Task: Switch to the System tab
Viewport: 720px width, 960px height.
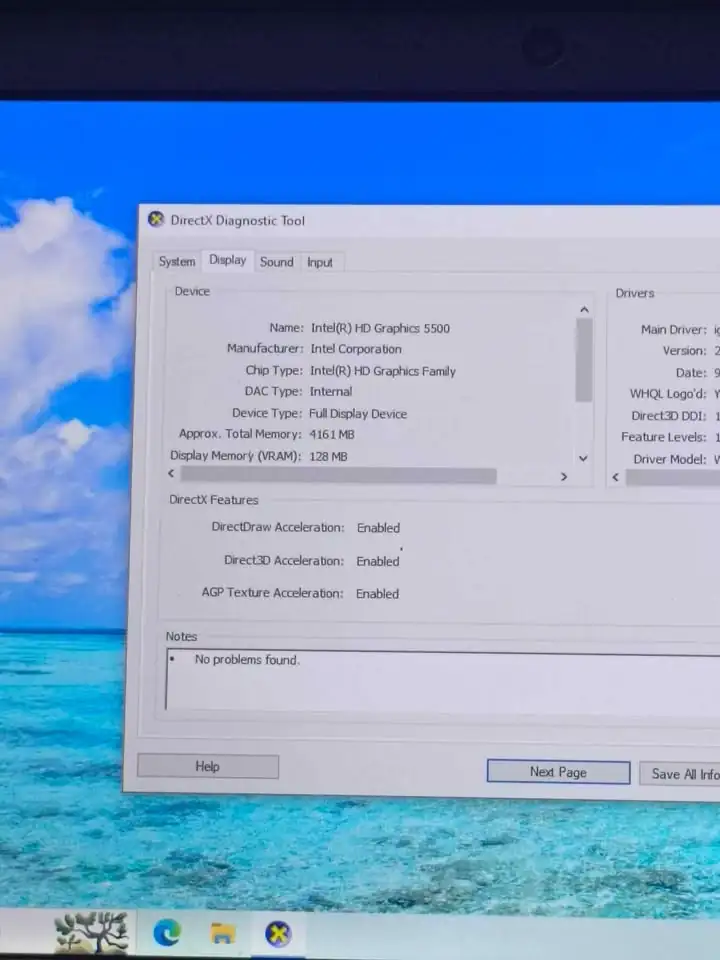Action: [177, 261]
